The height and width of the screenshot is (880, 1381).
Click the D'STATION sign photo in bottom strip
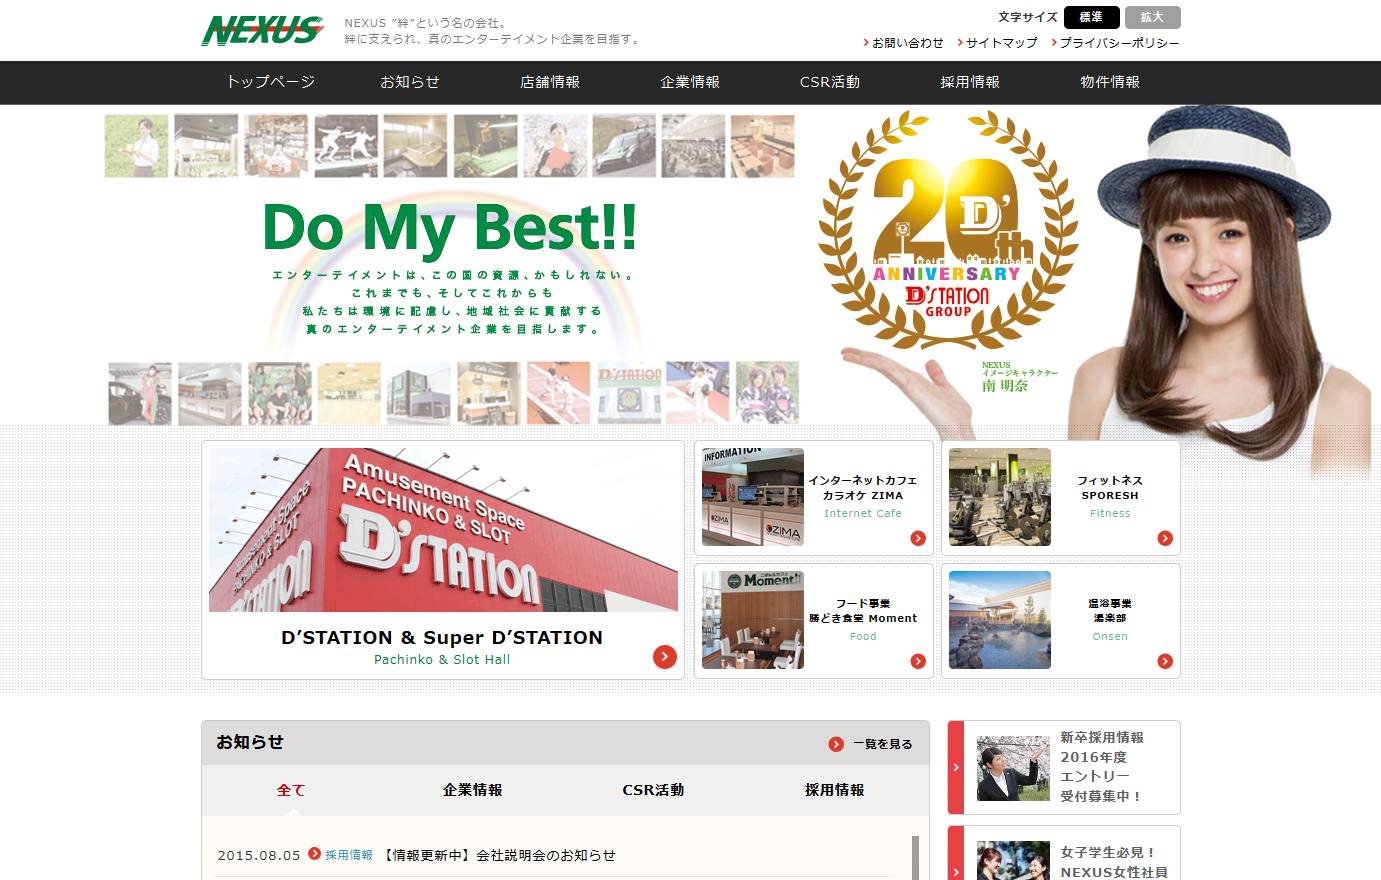[629, 393]
